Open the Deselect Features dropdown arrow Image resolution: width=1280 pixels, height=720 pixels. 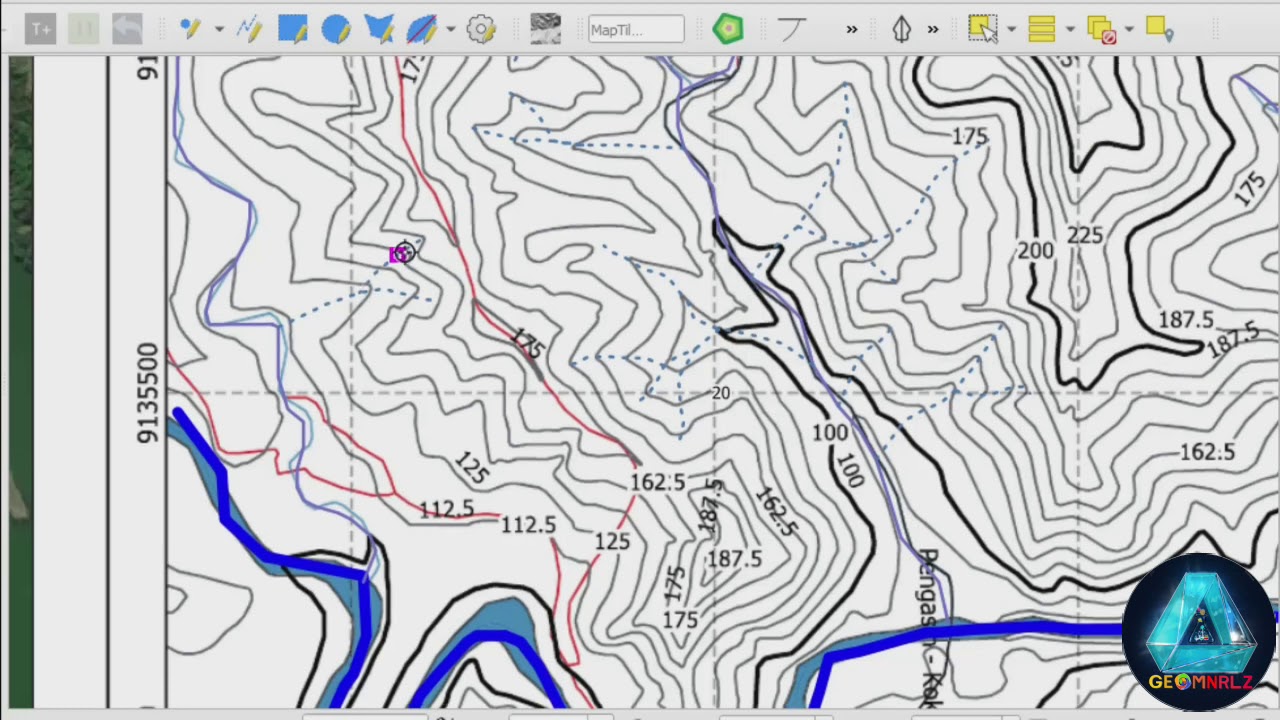[x=1129, y=30]
